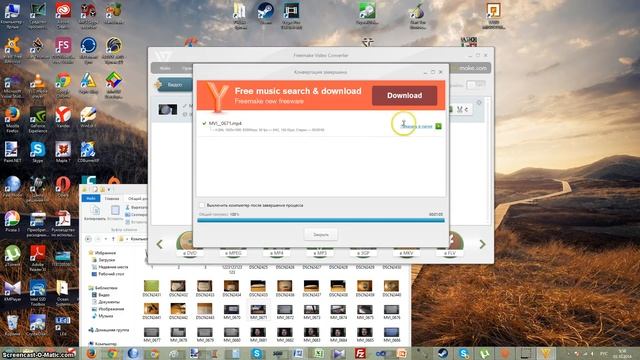Choose the 'в MP3' output format
The image size is (640, 360).
(x=320, y=253)
